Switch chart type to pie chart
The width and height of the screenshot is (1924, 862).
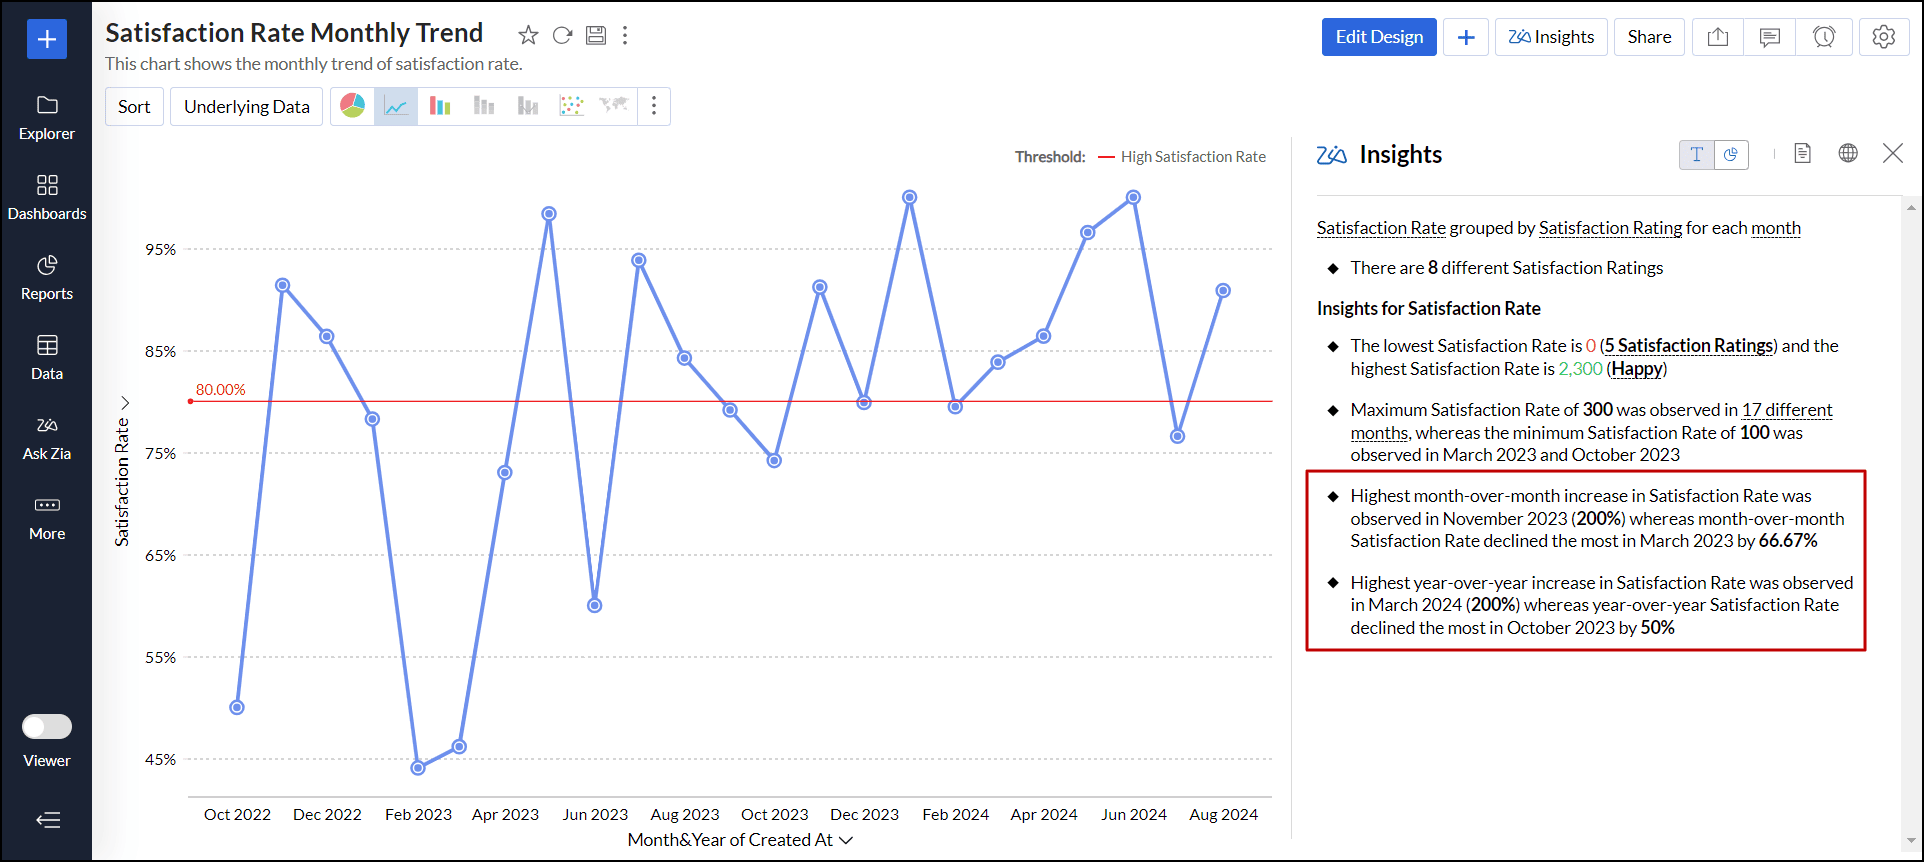(x=352, y=106)
